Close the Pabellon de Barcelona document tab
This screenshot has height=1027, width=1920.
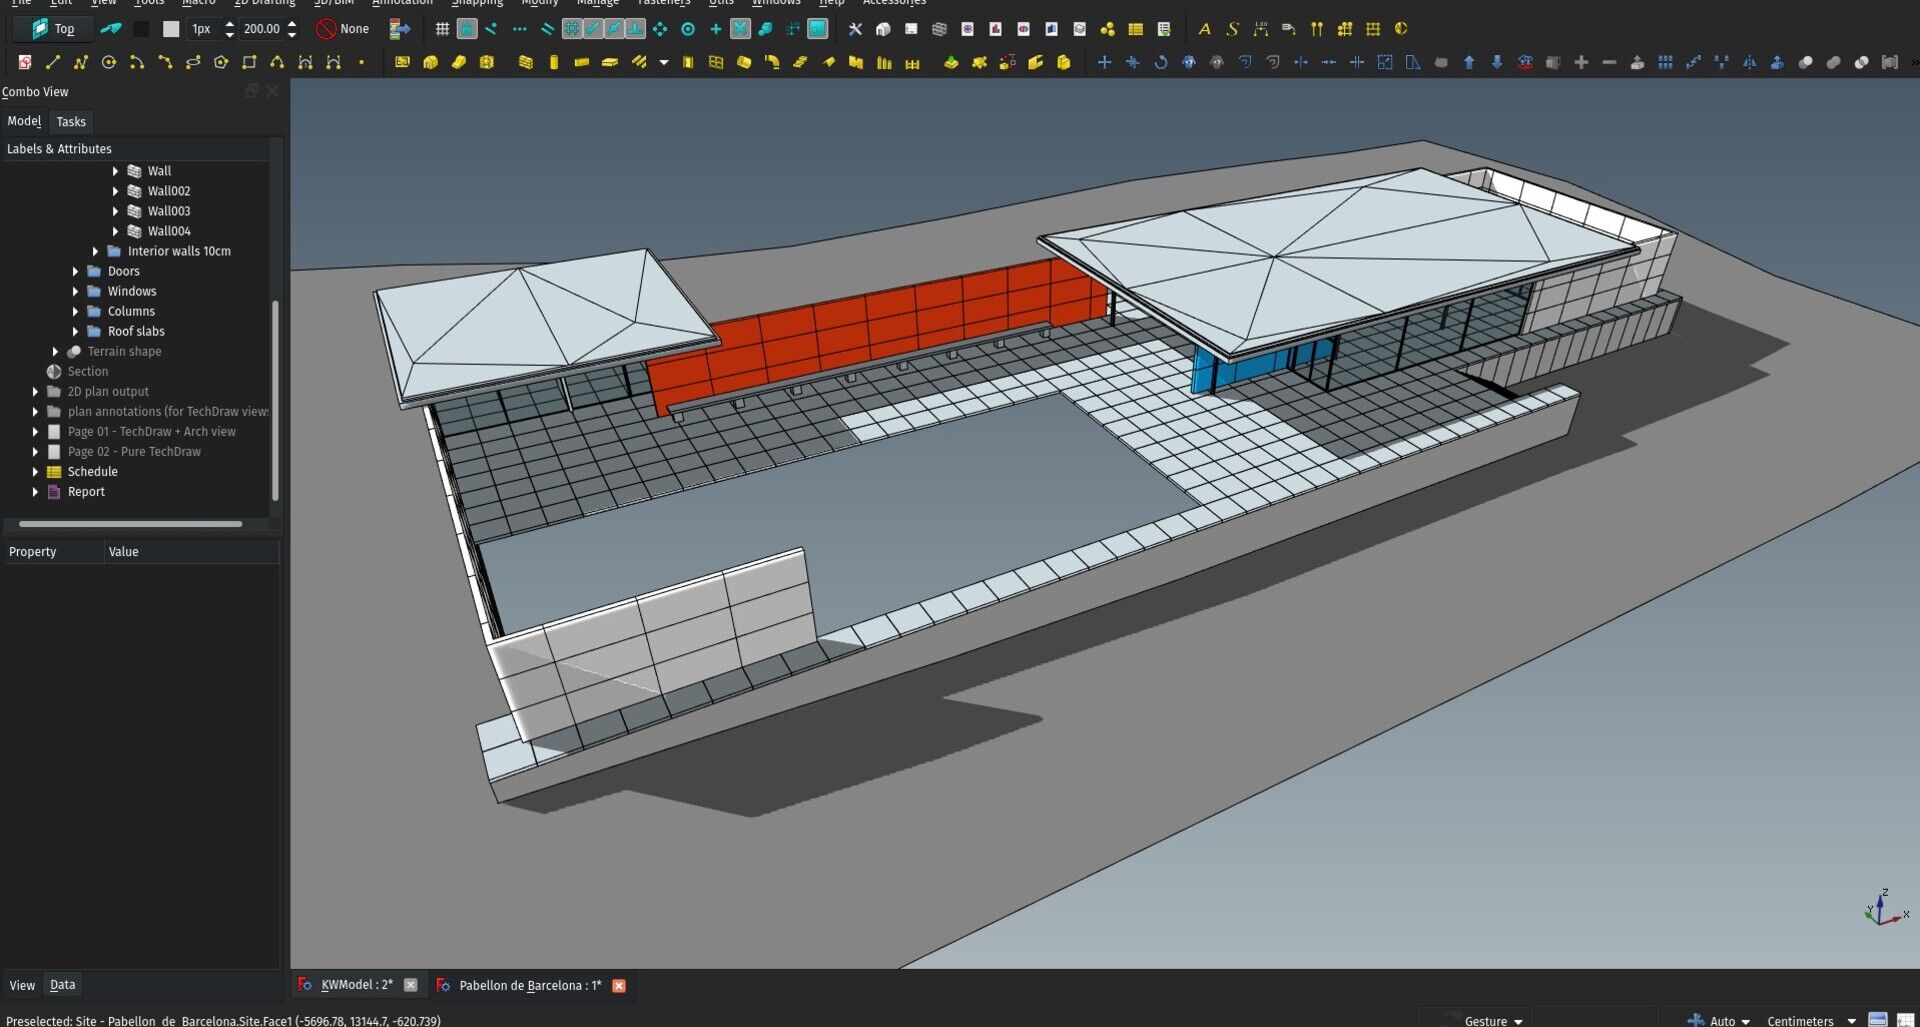(x=619, y=985)
